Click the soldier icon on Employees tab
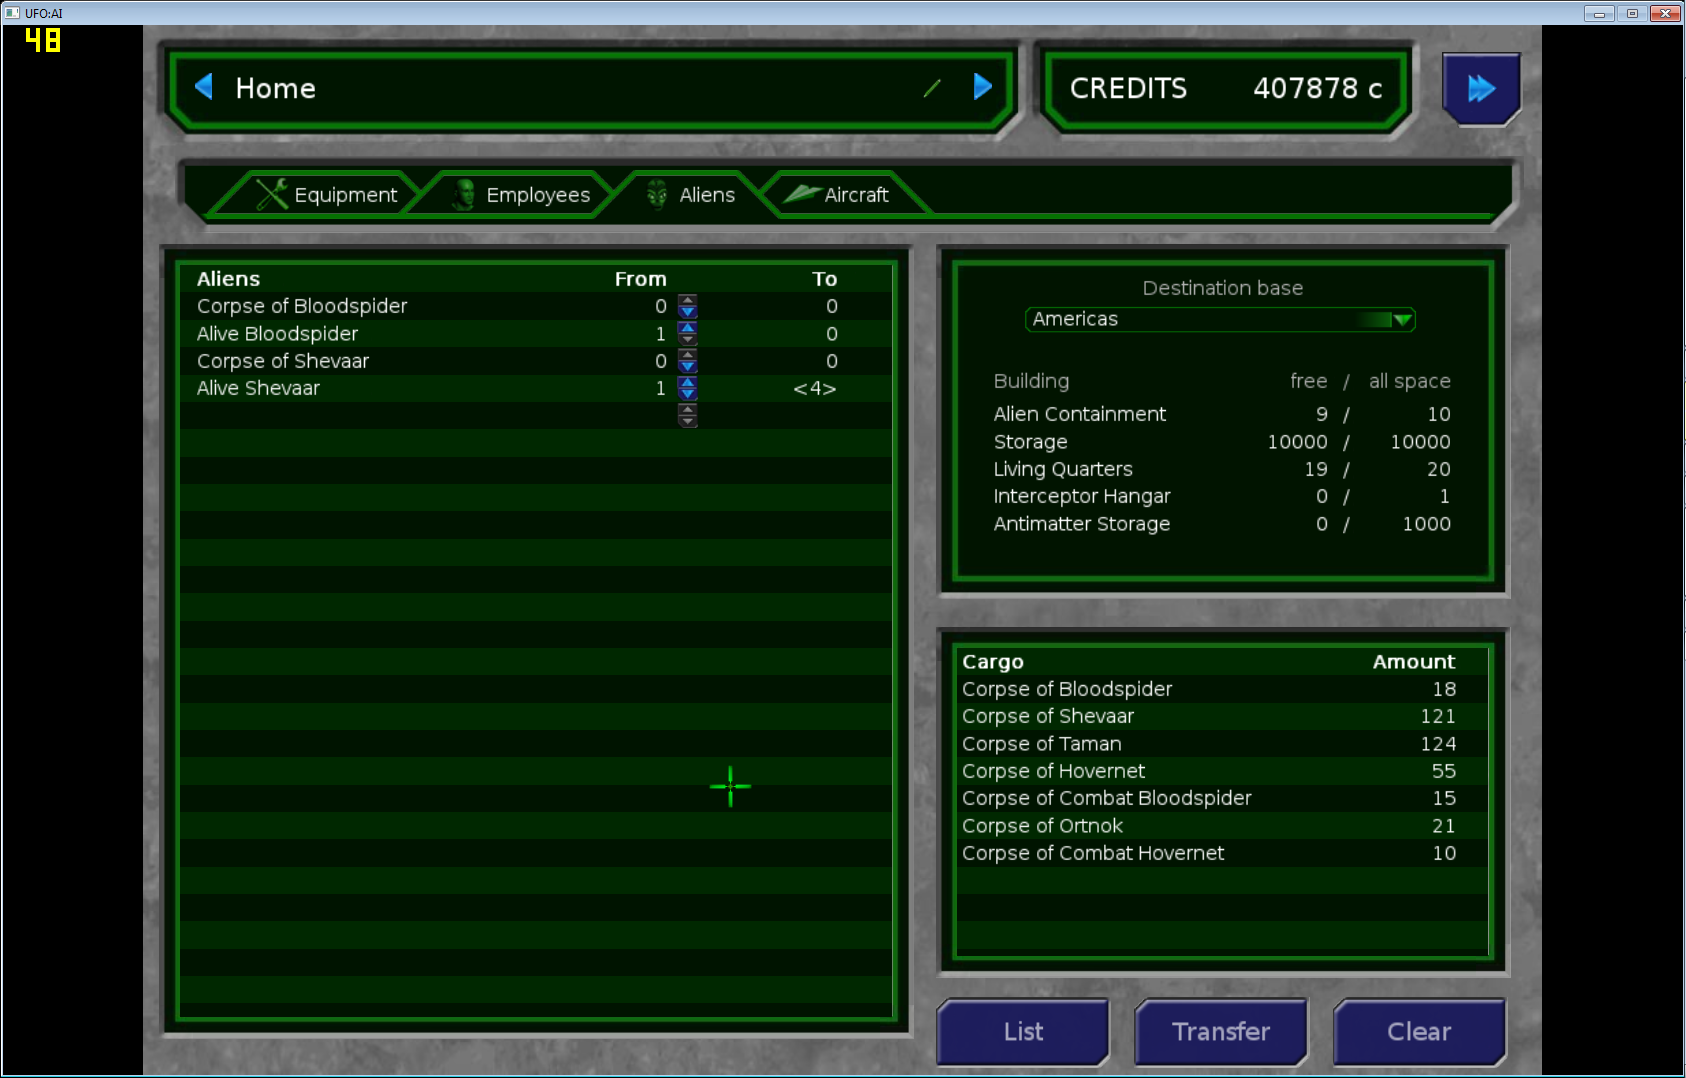 click(x=464, y=194)
